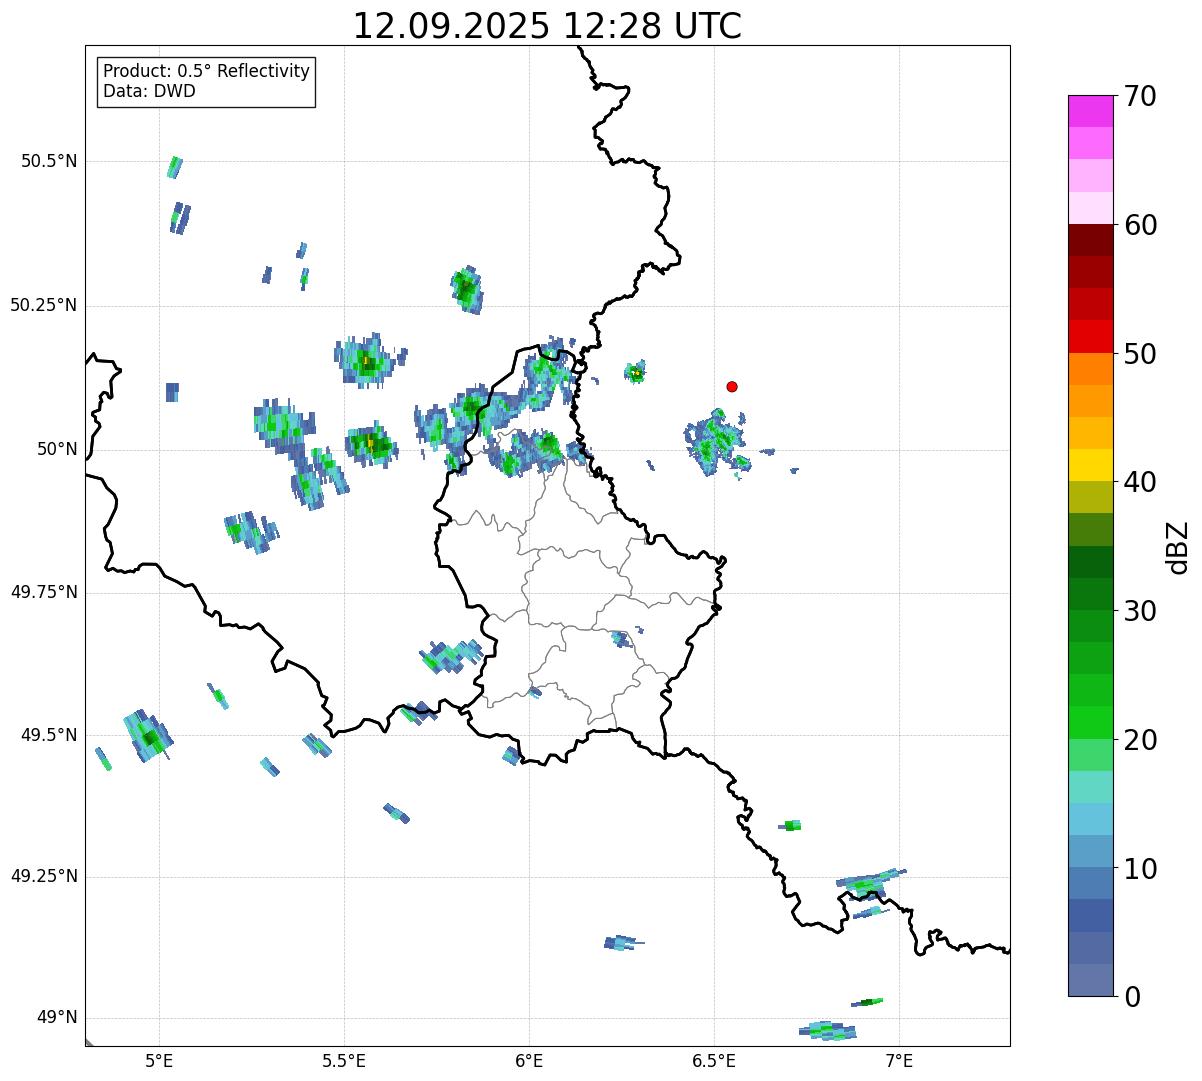Viewport: 1202px width, 1081px height.
Task: Click the yellow colorbar segment above 40
Action: coord(1090,465)
